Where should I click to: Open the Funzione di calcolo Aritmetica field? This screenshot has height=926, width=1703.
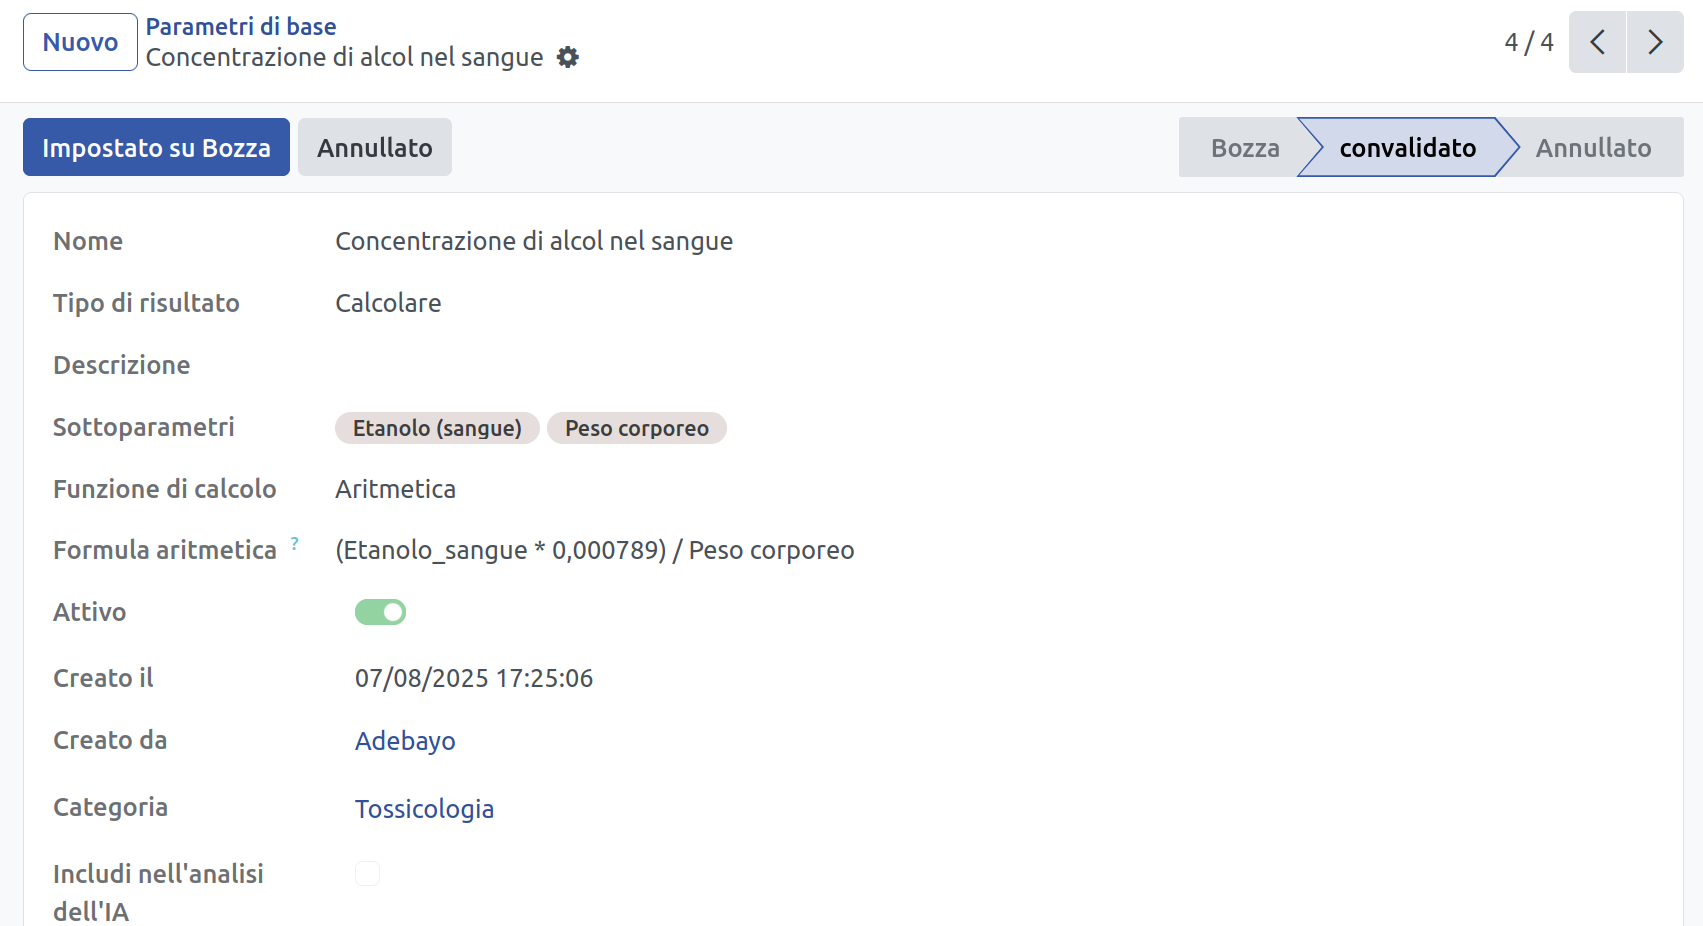[x=395, y=489]
